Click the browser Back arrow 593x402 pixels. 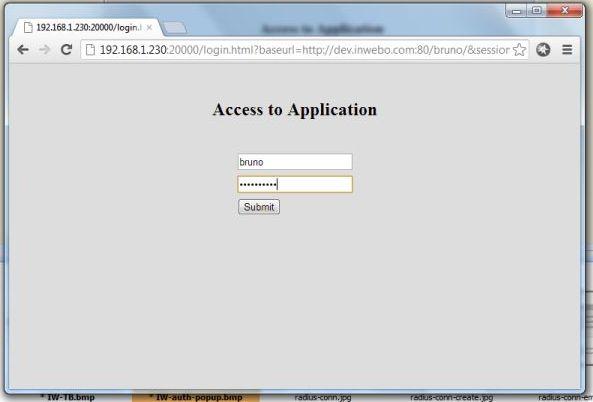point(23,50)
